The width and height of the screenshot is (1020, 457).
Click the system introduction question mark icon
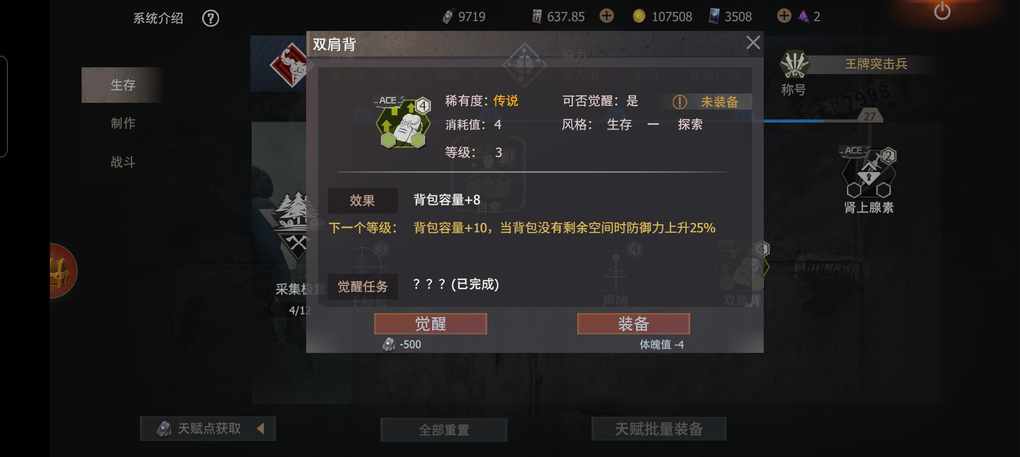click(210, 18)
